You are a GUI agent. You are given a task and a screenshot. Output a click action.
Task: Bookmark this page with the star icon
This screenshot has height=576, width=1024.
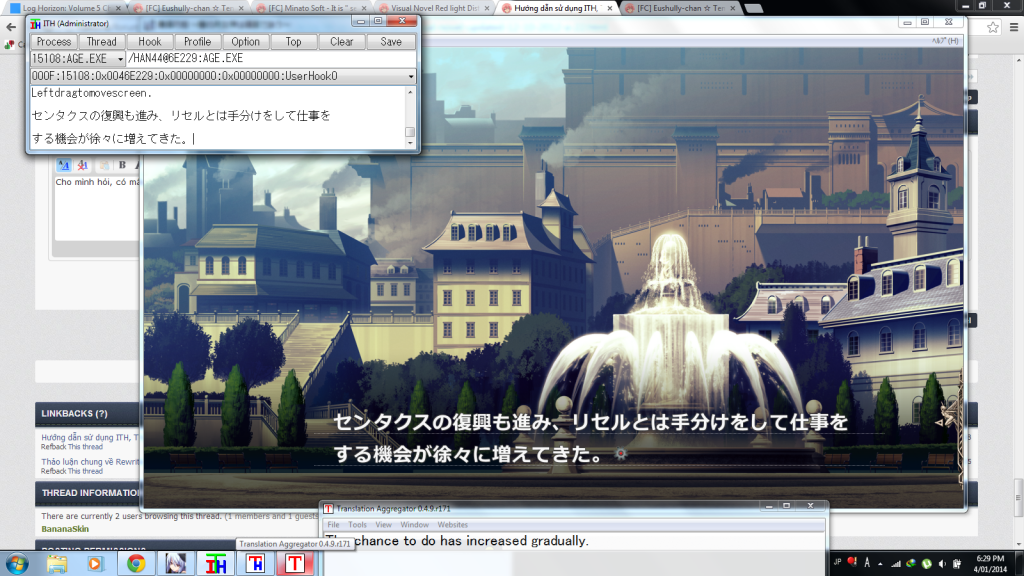click(993, 27)
